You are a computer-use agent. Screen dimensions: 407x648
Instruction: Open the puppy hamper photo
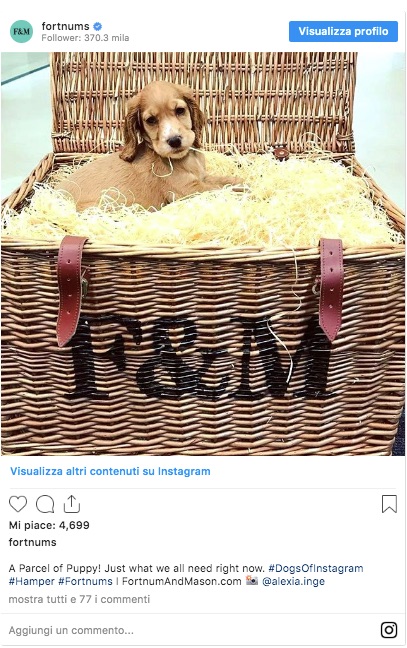(x=203, y=254)
